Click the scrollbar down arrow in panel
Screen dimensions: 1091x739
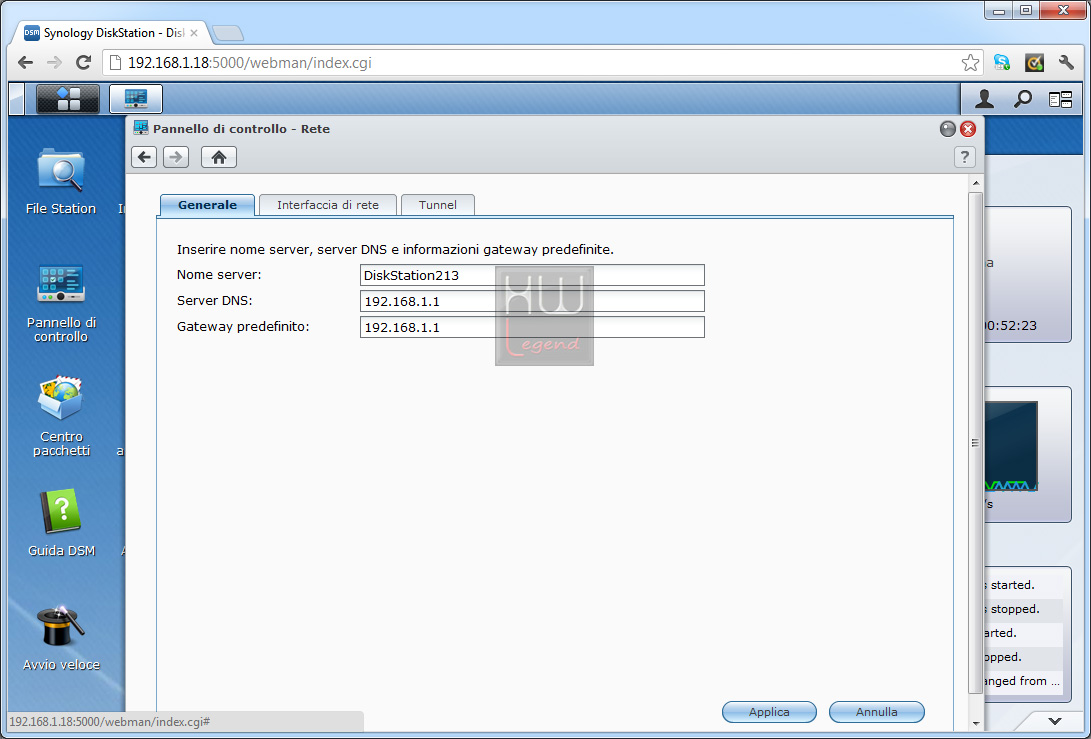tap(975, 724)
